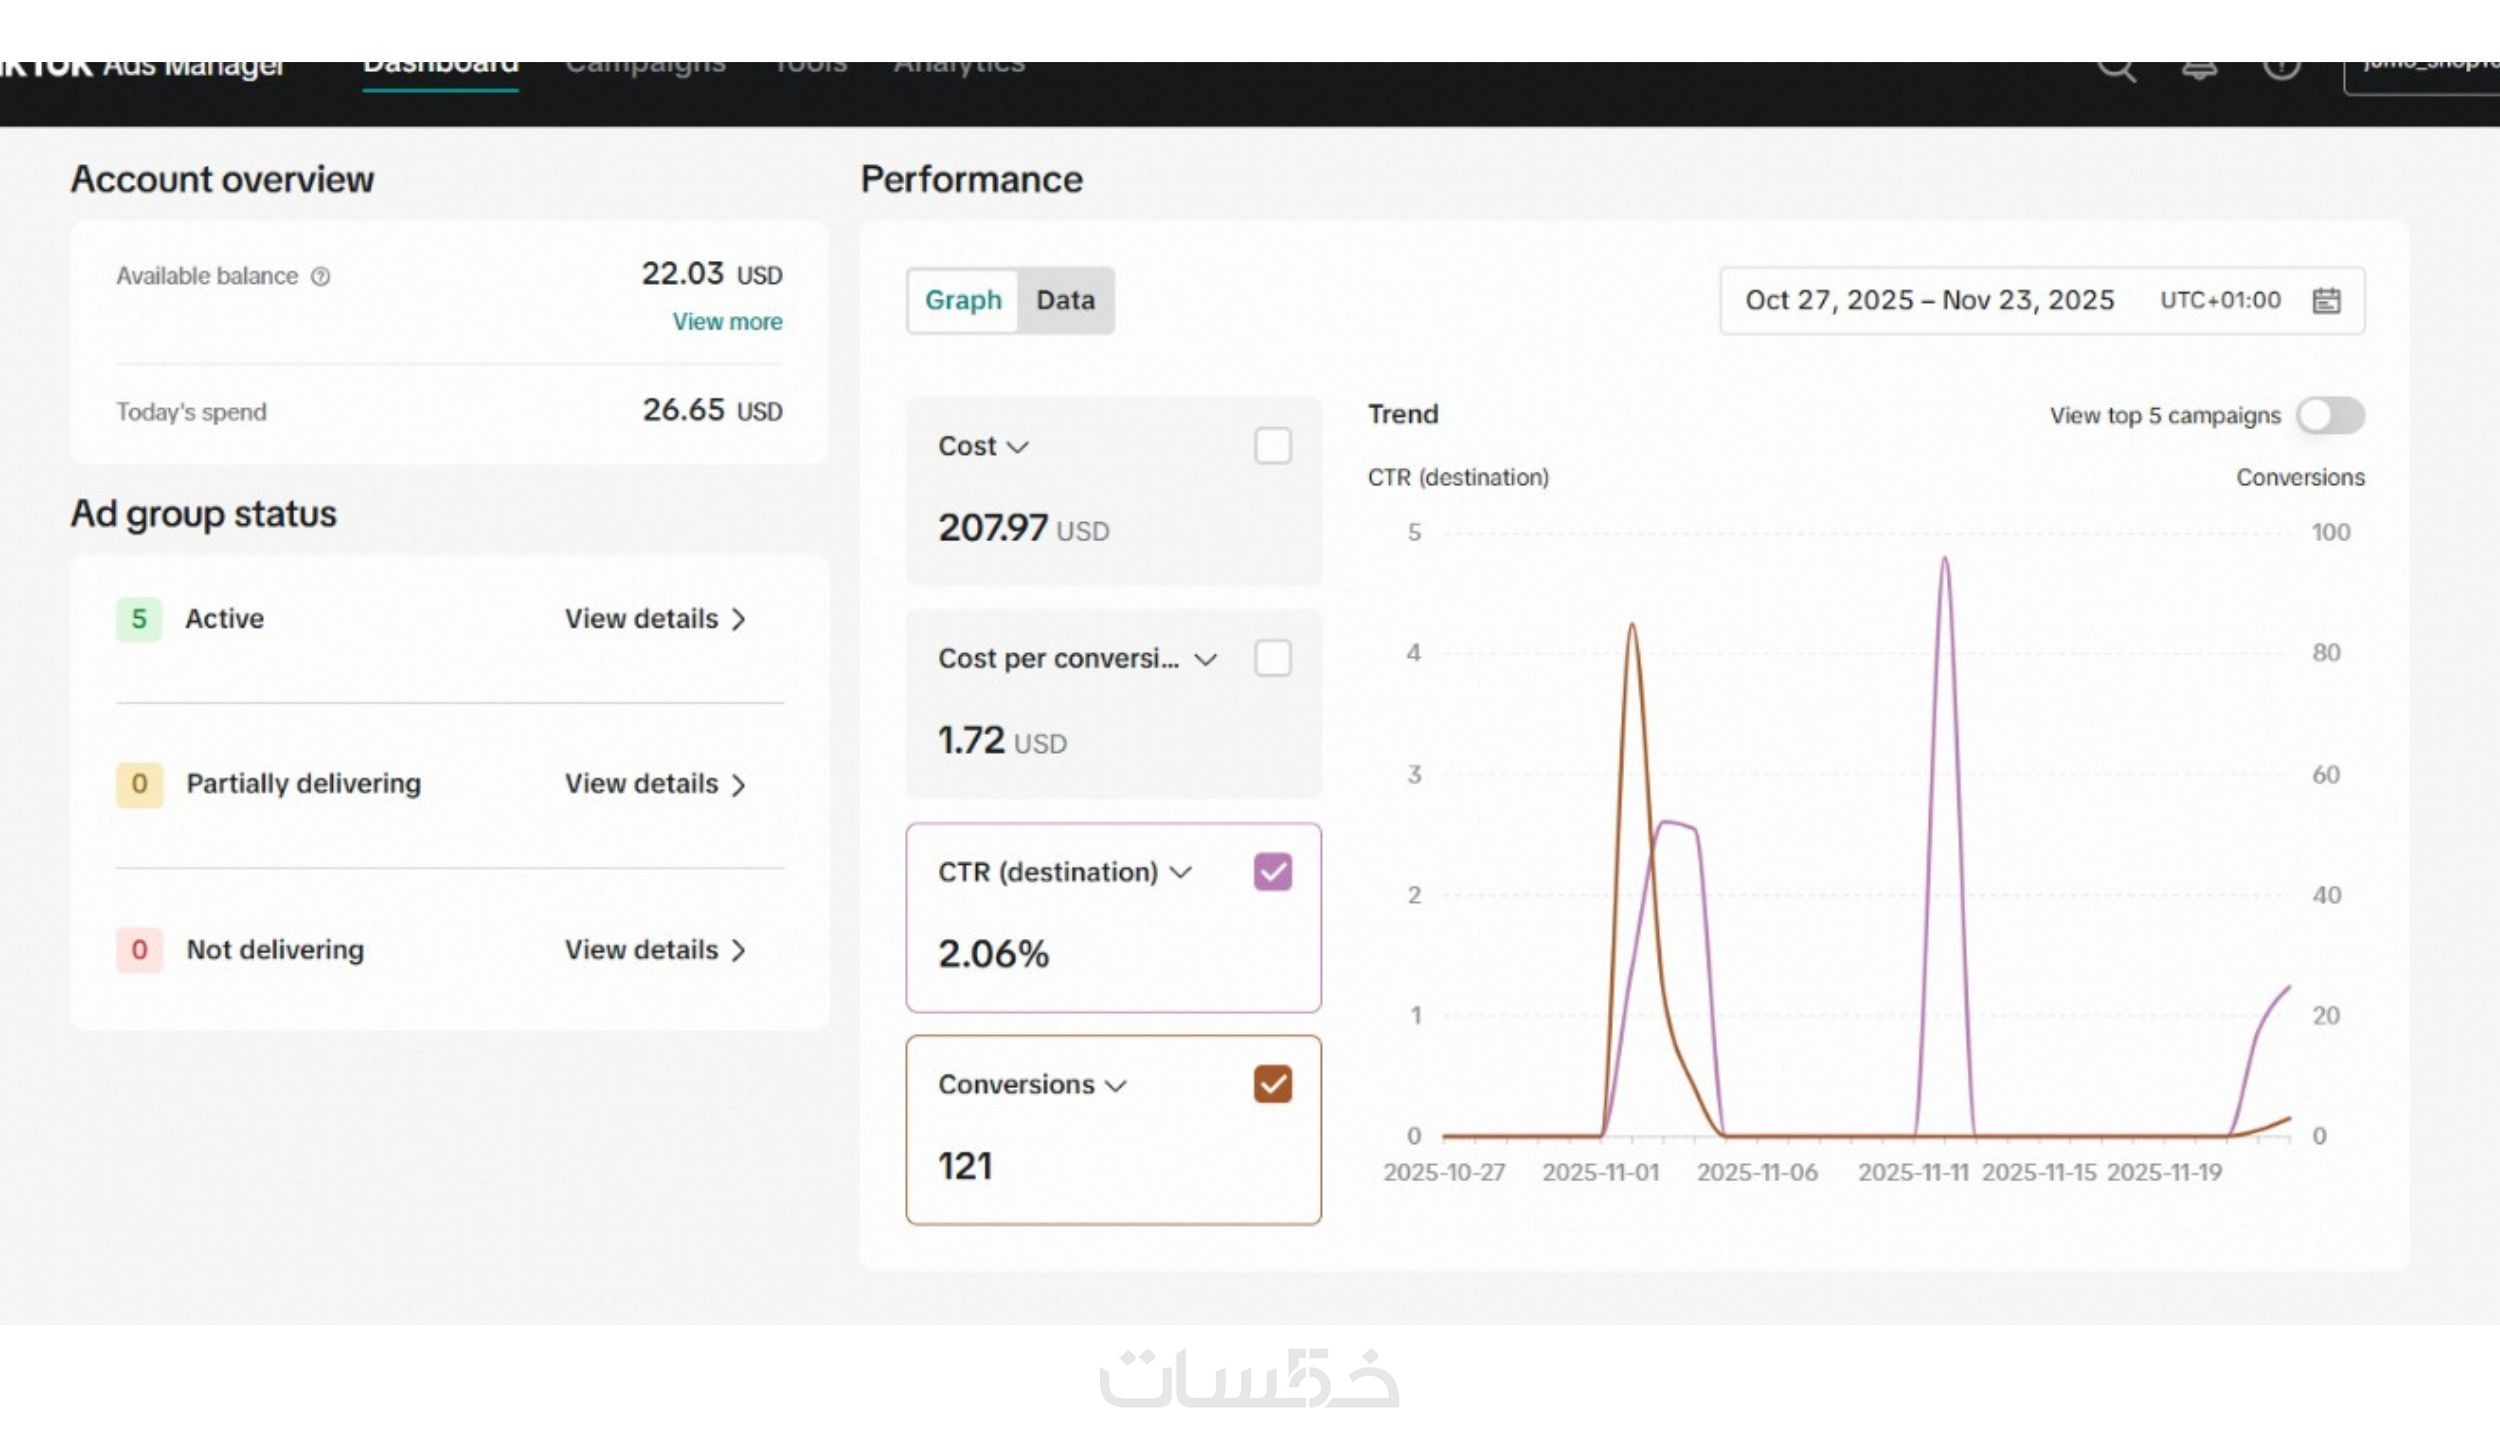Viewport: 2500px width, 1438px height.
Task: Enable the Cost metric checkbox
Action: tap(1272, 446)
